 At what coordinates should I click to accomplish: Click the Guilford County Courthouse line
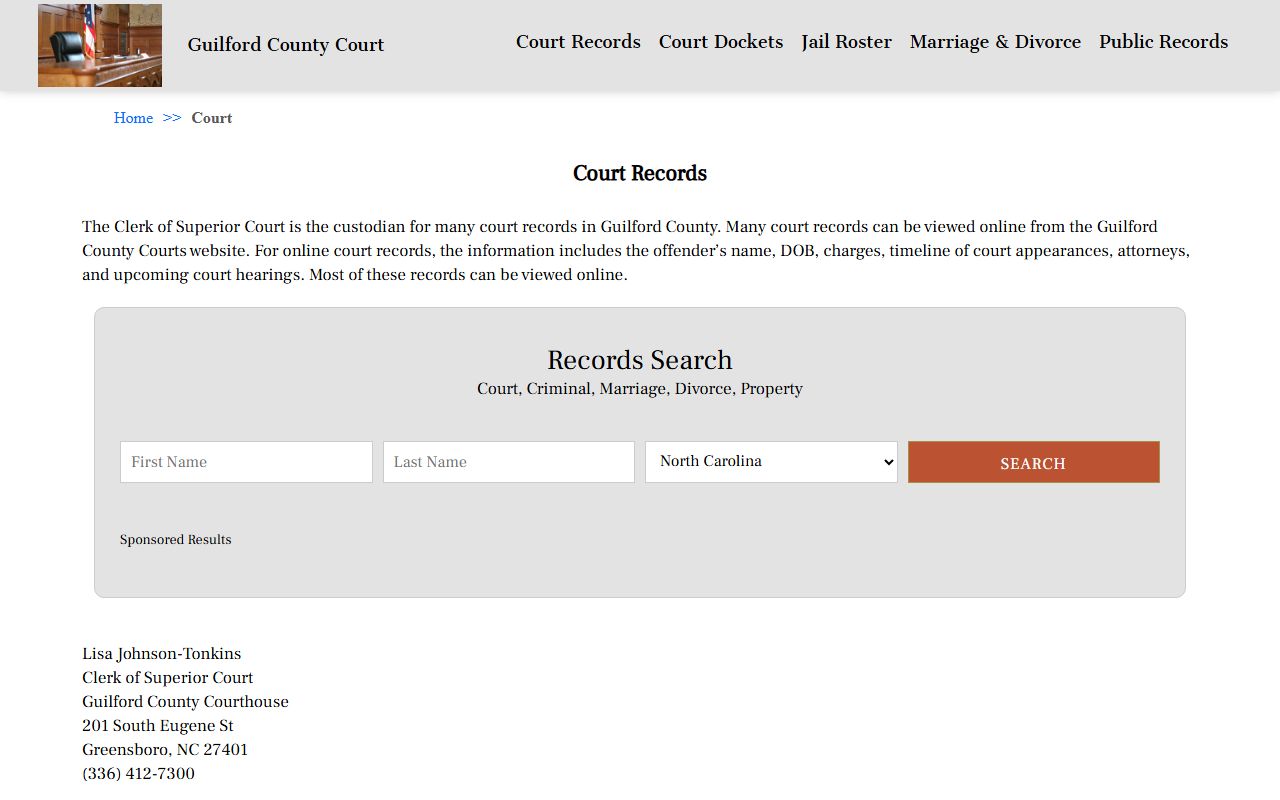185,702
